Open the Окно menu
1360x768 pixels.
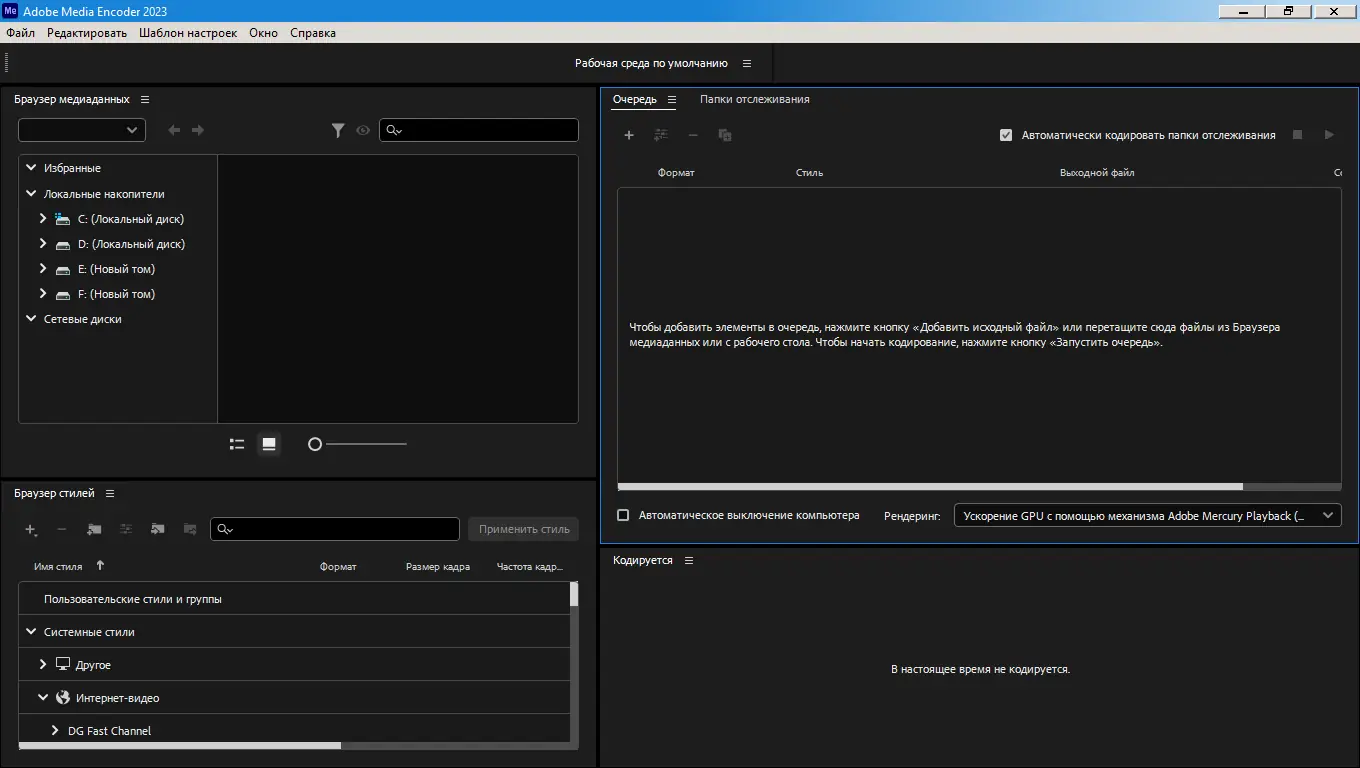[x=264, y=33]
